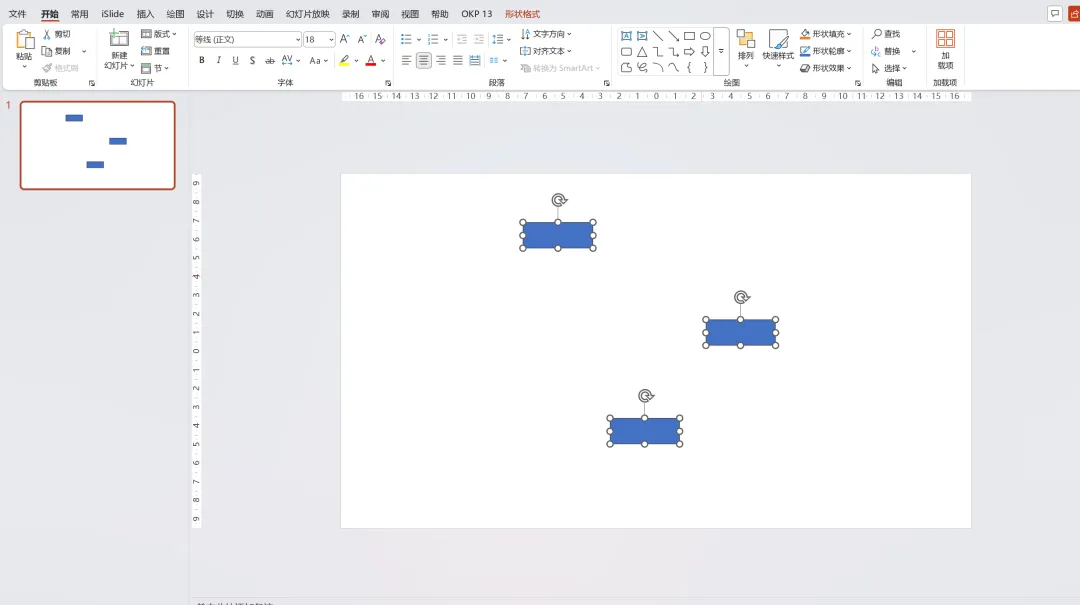Image resolution: width=1080 pixels, height=605 pixels.
Task: Open the Add-ins (加载项) icon
Action: coord(946,39)
